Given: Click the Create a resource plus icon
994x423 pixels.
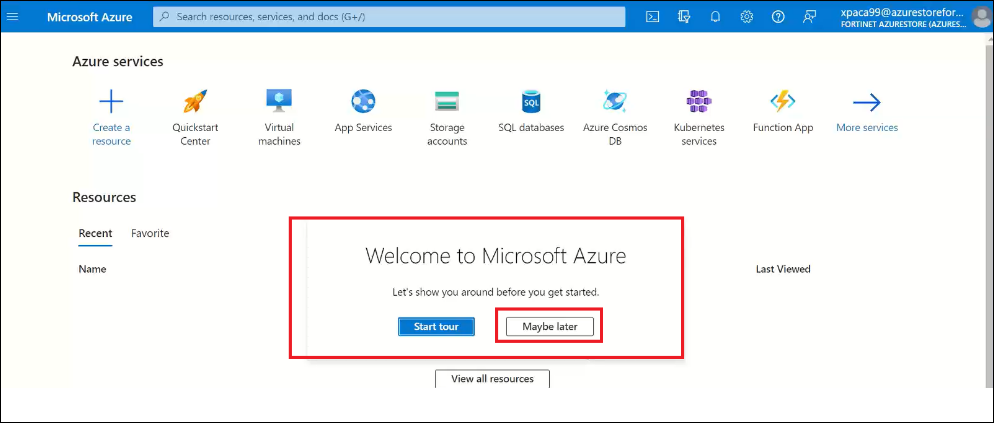Looking at the screenshot, I should (x=111, y=101).
